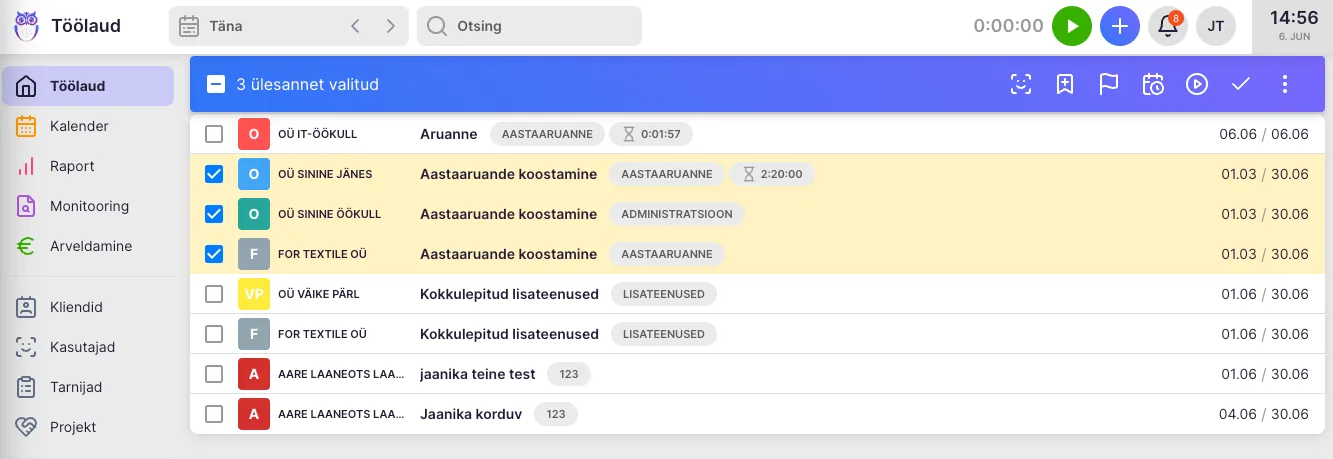The height and width of the screenshot is (459, 1333).
Task: Click the blue plus add button
Action: (1119, 26)
